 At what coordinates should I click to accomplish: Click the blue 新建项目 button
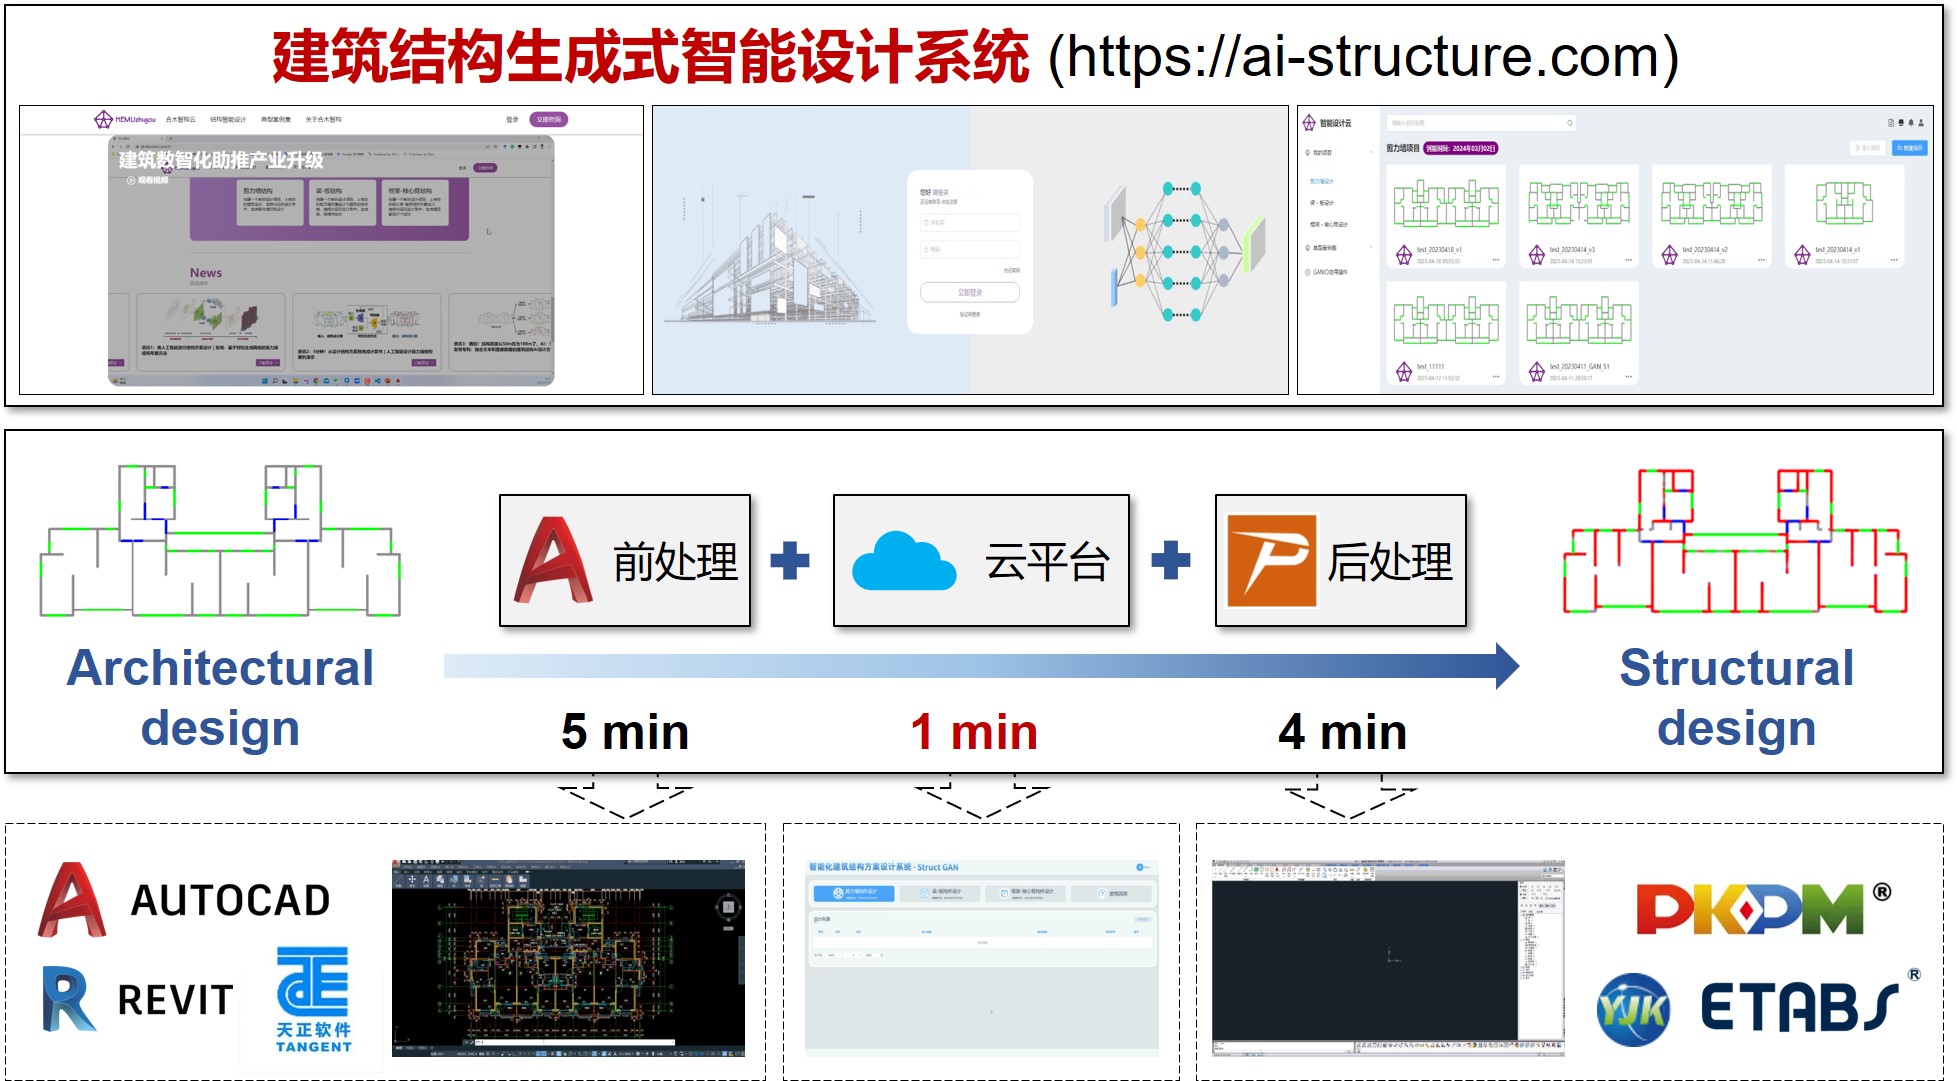pos(1909,148)
